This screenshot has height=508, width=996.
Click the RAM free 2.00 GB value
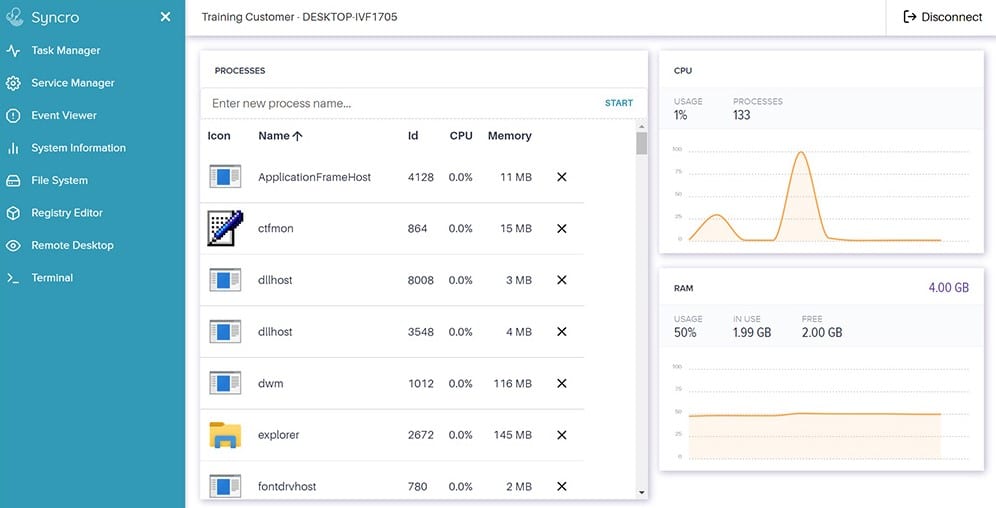point(821,332)
